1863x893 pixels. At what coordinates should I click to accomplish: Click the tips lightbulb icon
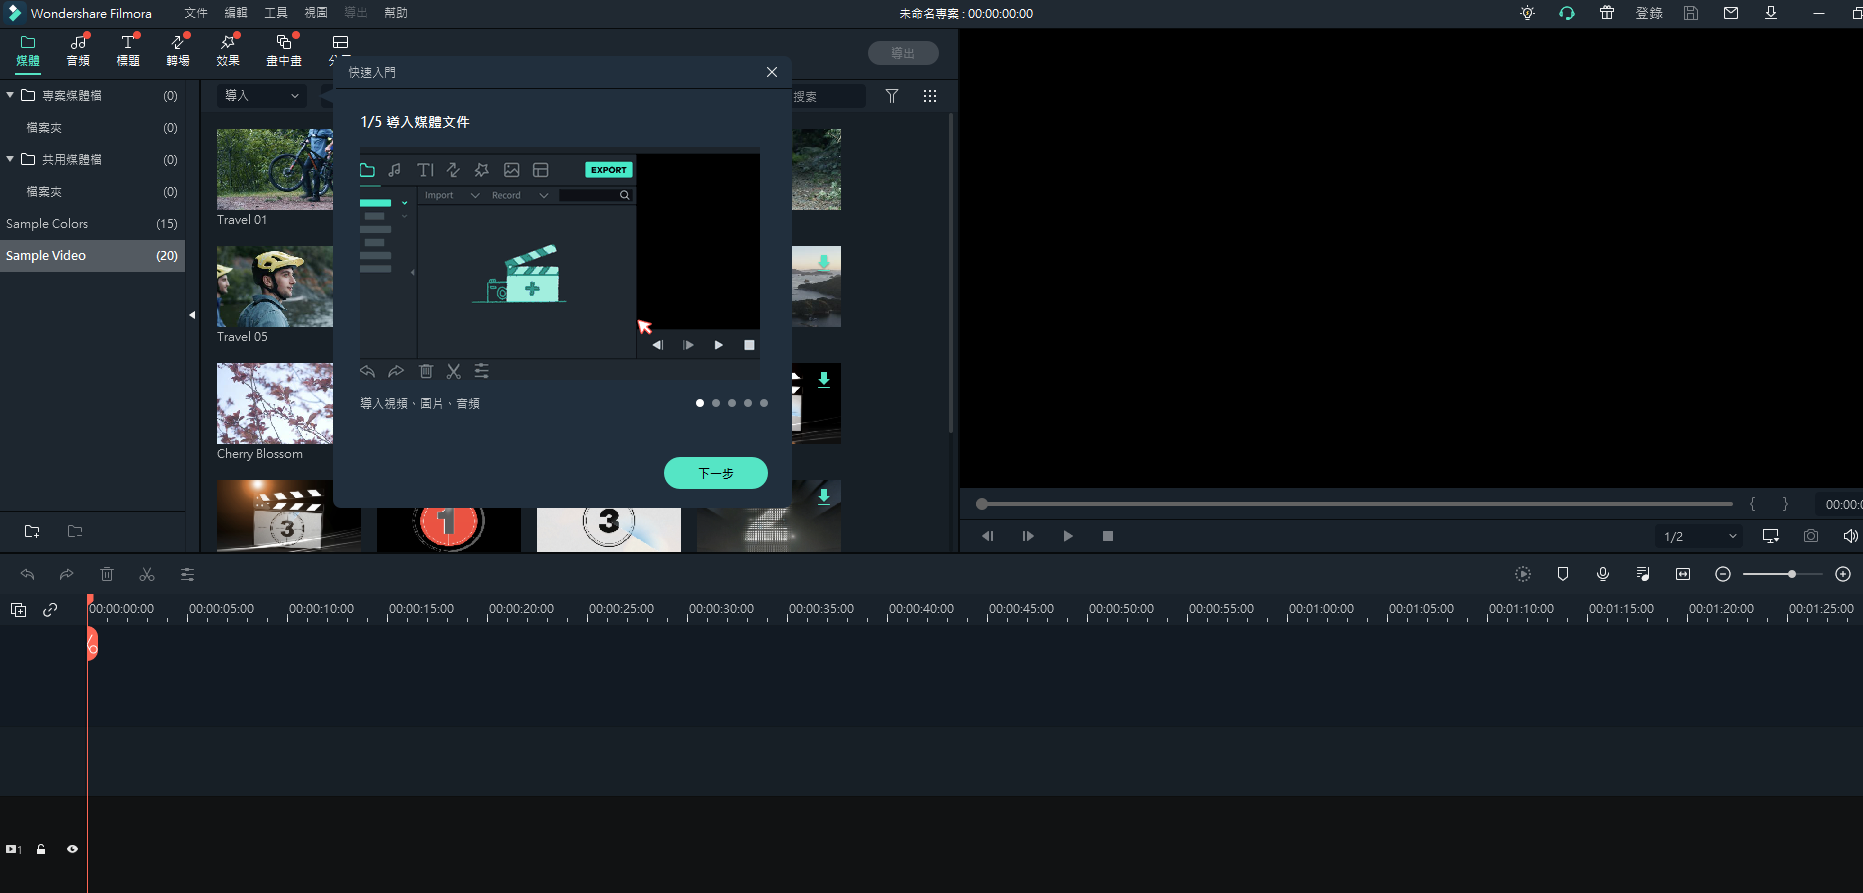click(1527, 13)
